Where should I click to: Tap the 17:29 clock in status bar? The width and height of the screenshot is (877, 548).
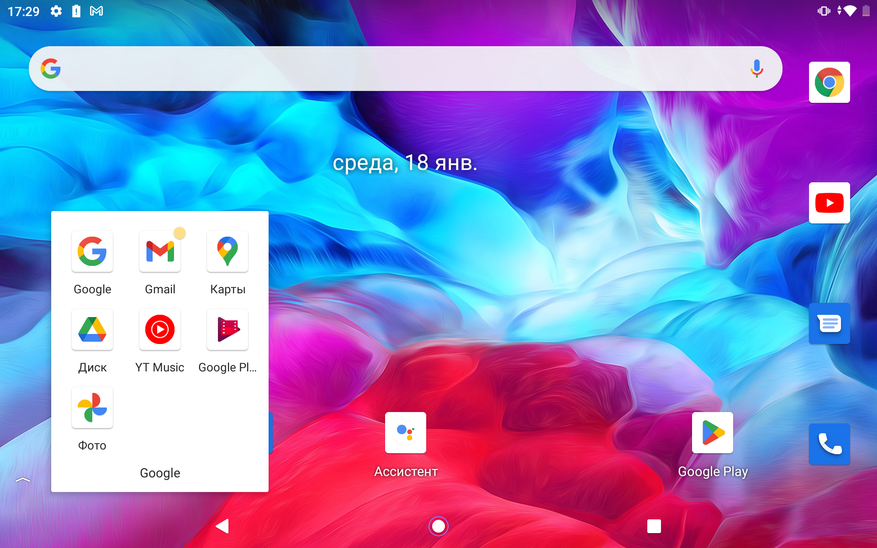[x=23, y=11]
